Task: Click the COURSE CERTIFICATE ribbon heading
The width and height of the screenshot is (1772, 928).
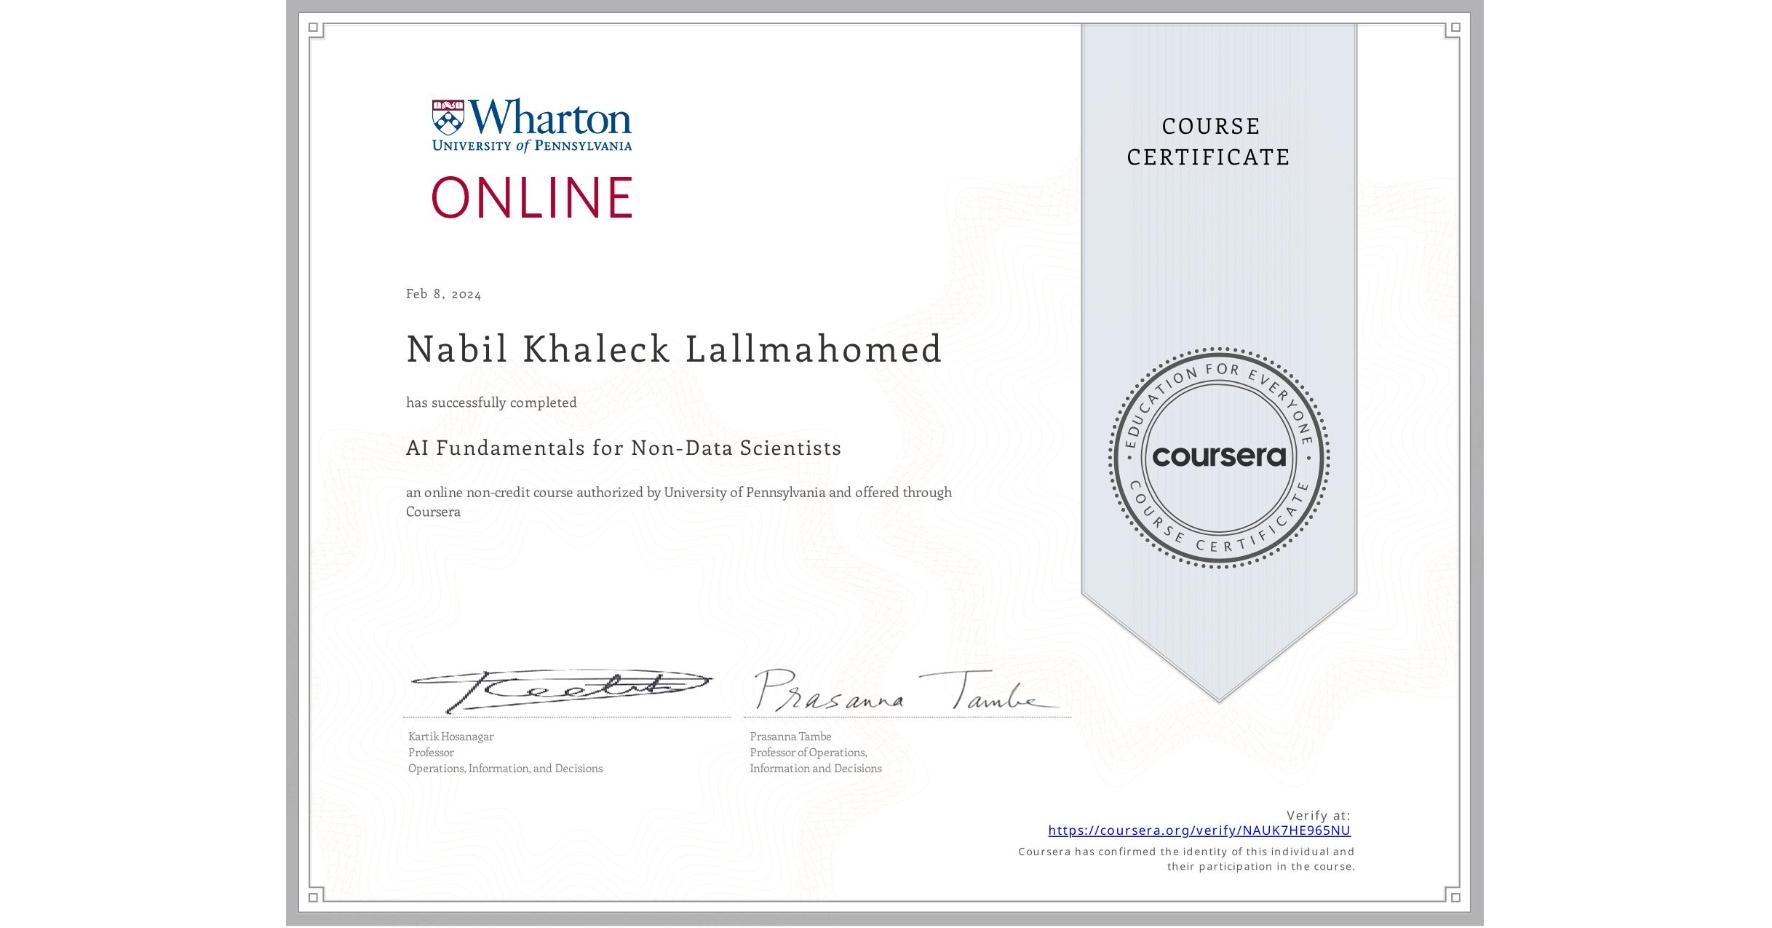Action: click(x=1209, y=141)
